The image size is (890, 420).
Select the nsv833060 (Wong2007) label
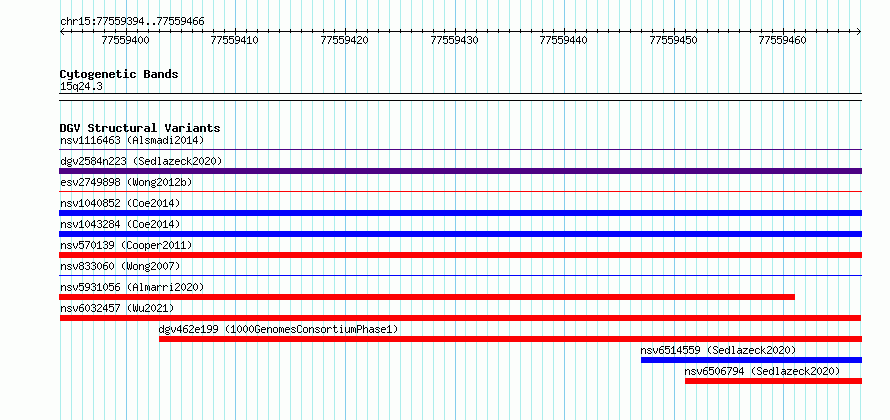coord(120,266)
